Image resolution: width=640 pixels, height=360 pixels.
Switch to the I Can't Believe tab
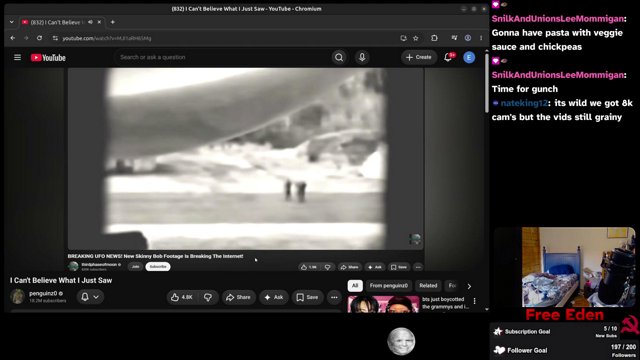(55, 22)
